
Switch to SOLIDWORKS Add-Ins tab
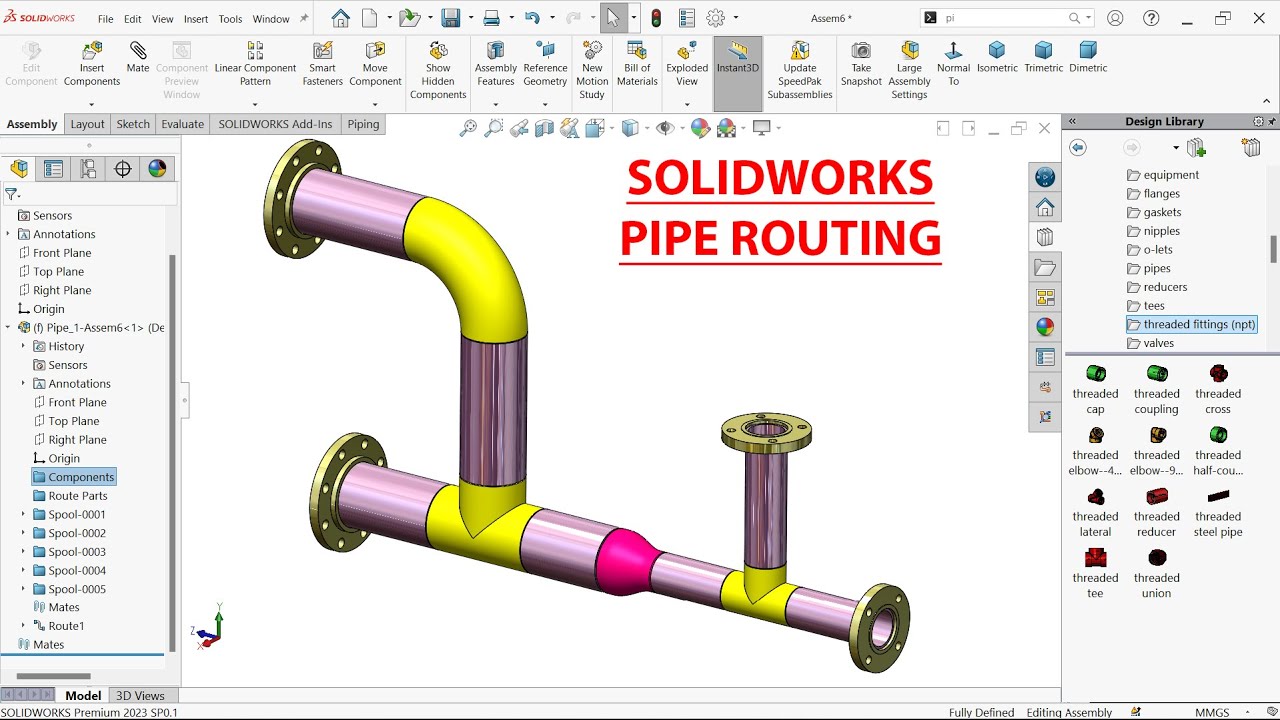pyautogui.click(x=275, y=124)
